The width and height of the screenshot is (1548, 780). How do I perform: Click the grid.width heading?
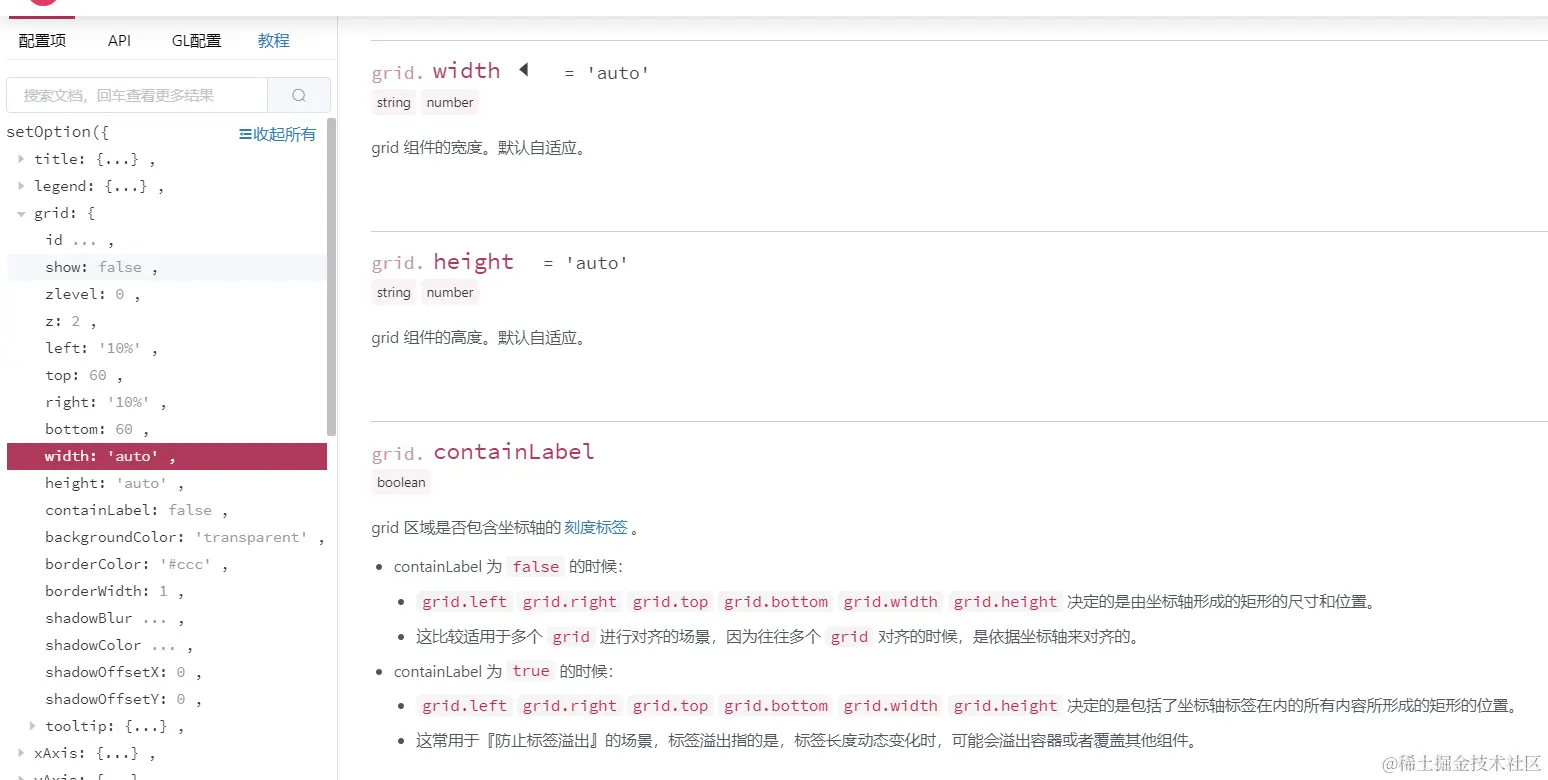click(436, 71)
